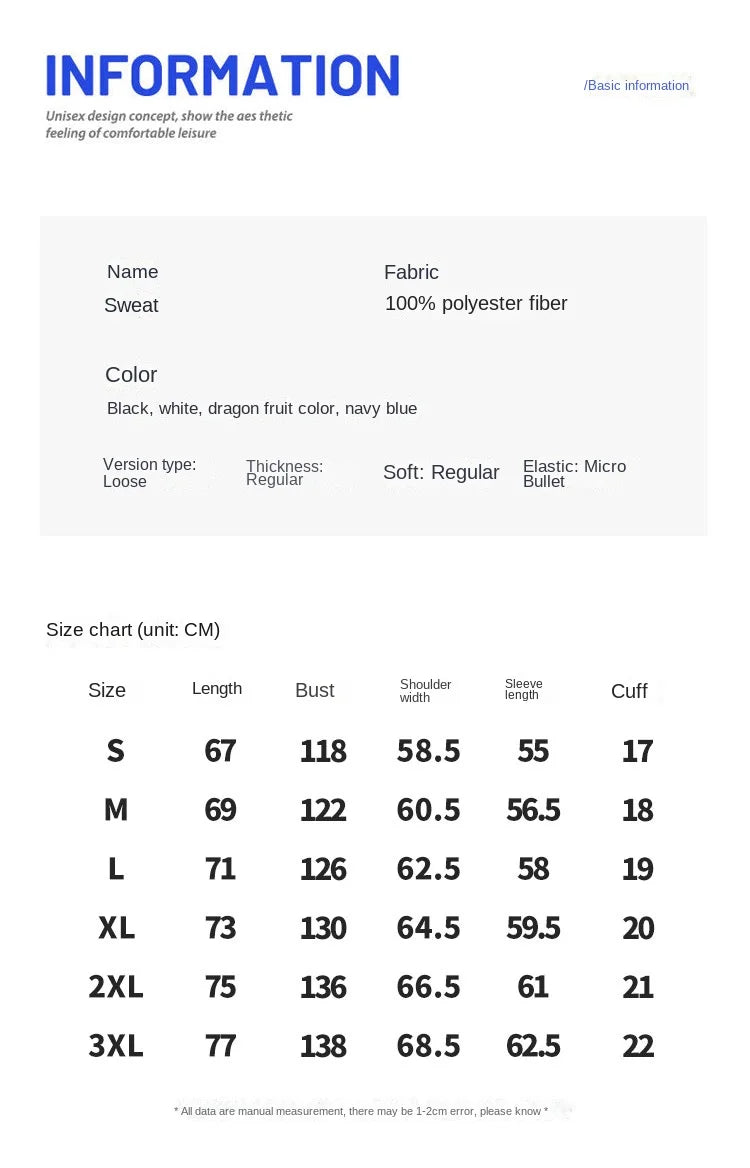This screenshot has width=750, height=1168.
Task: Click the /Basic information link
Action: point(637,86)
